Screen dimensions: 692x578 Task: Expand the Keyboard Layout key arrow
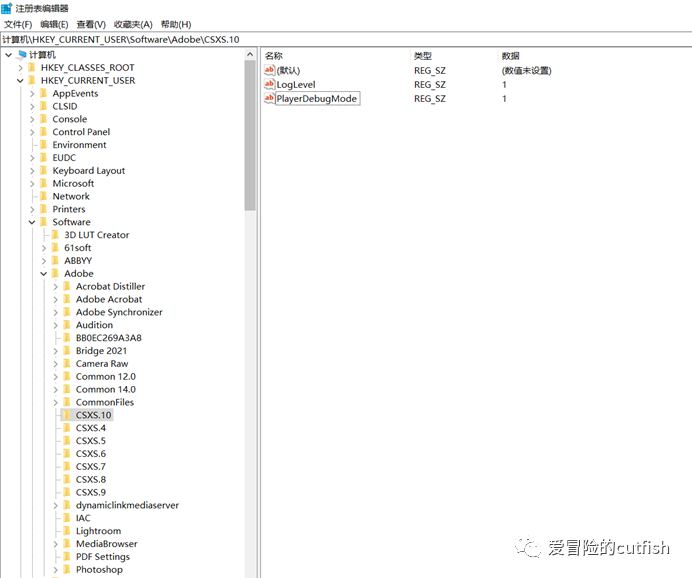[x=32, y=170]
